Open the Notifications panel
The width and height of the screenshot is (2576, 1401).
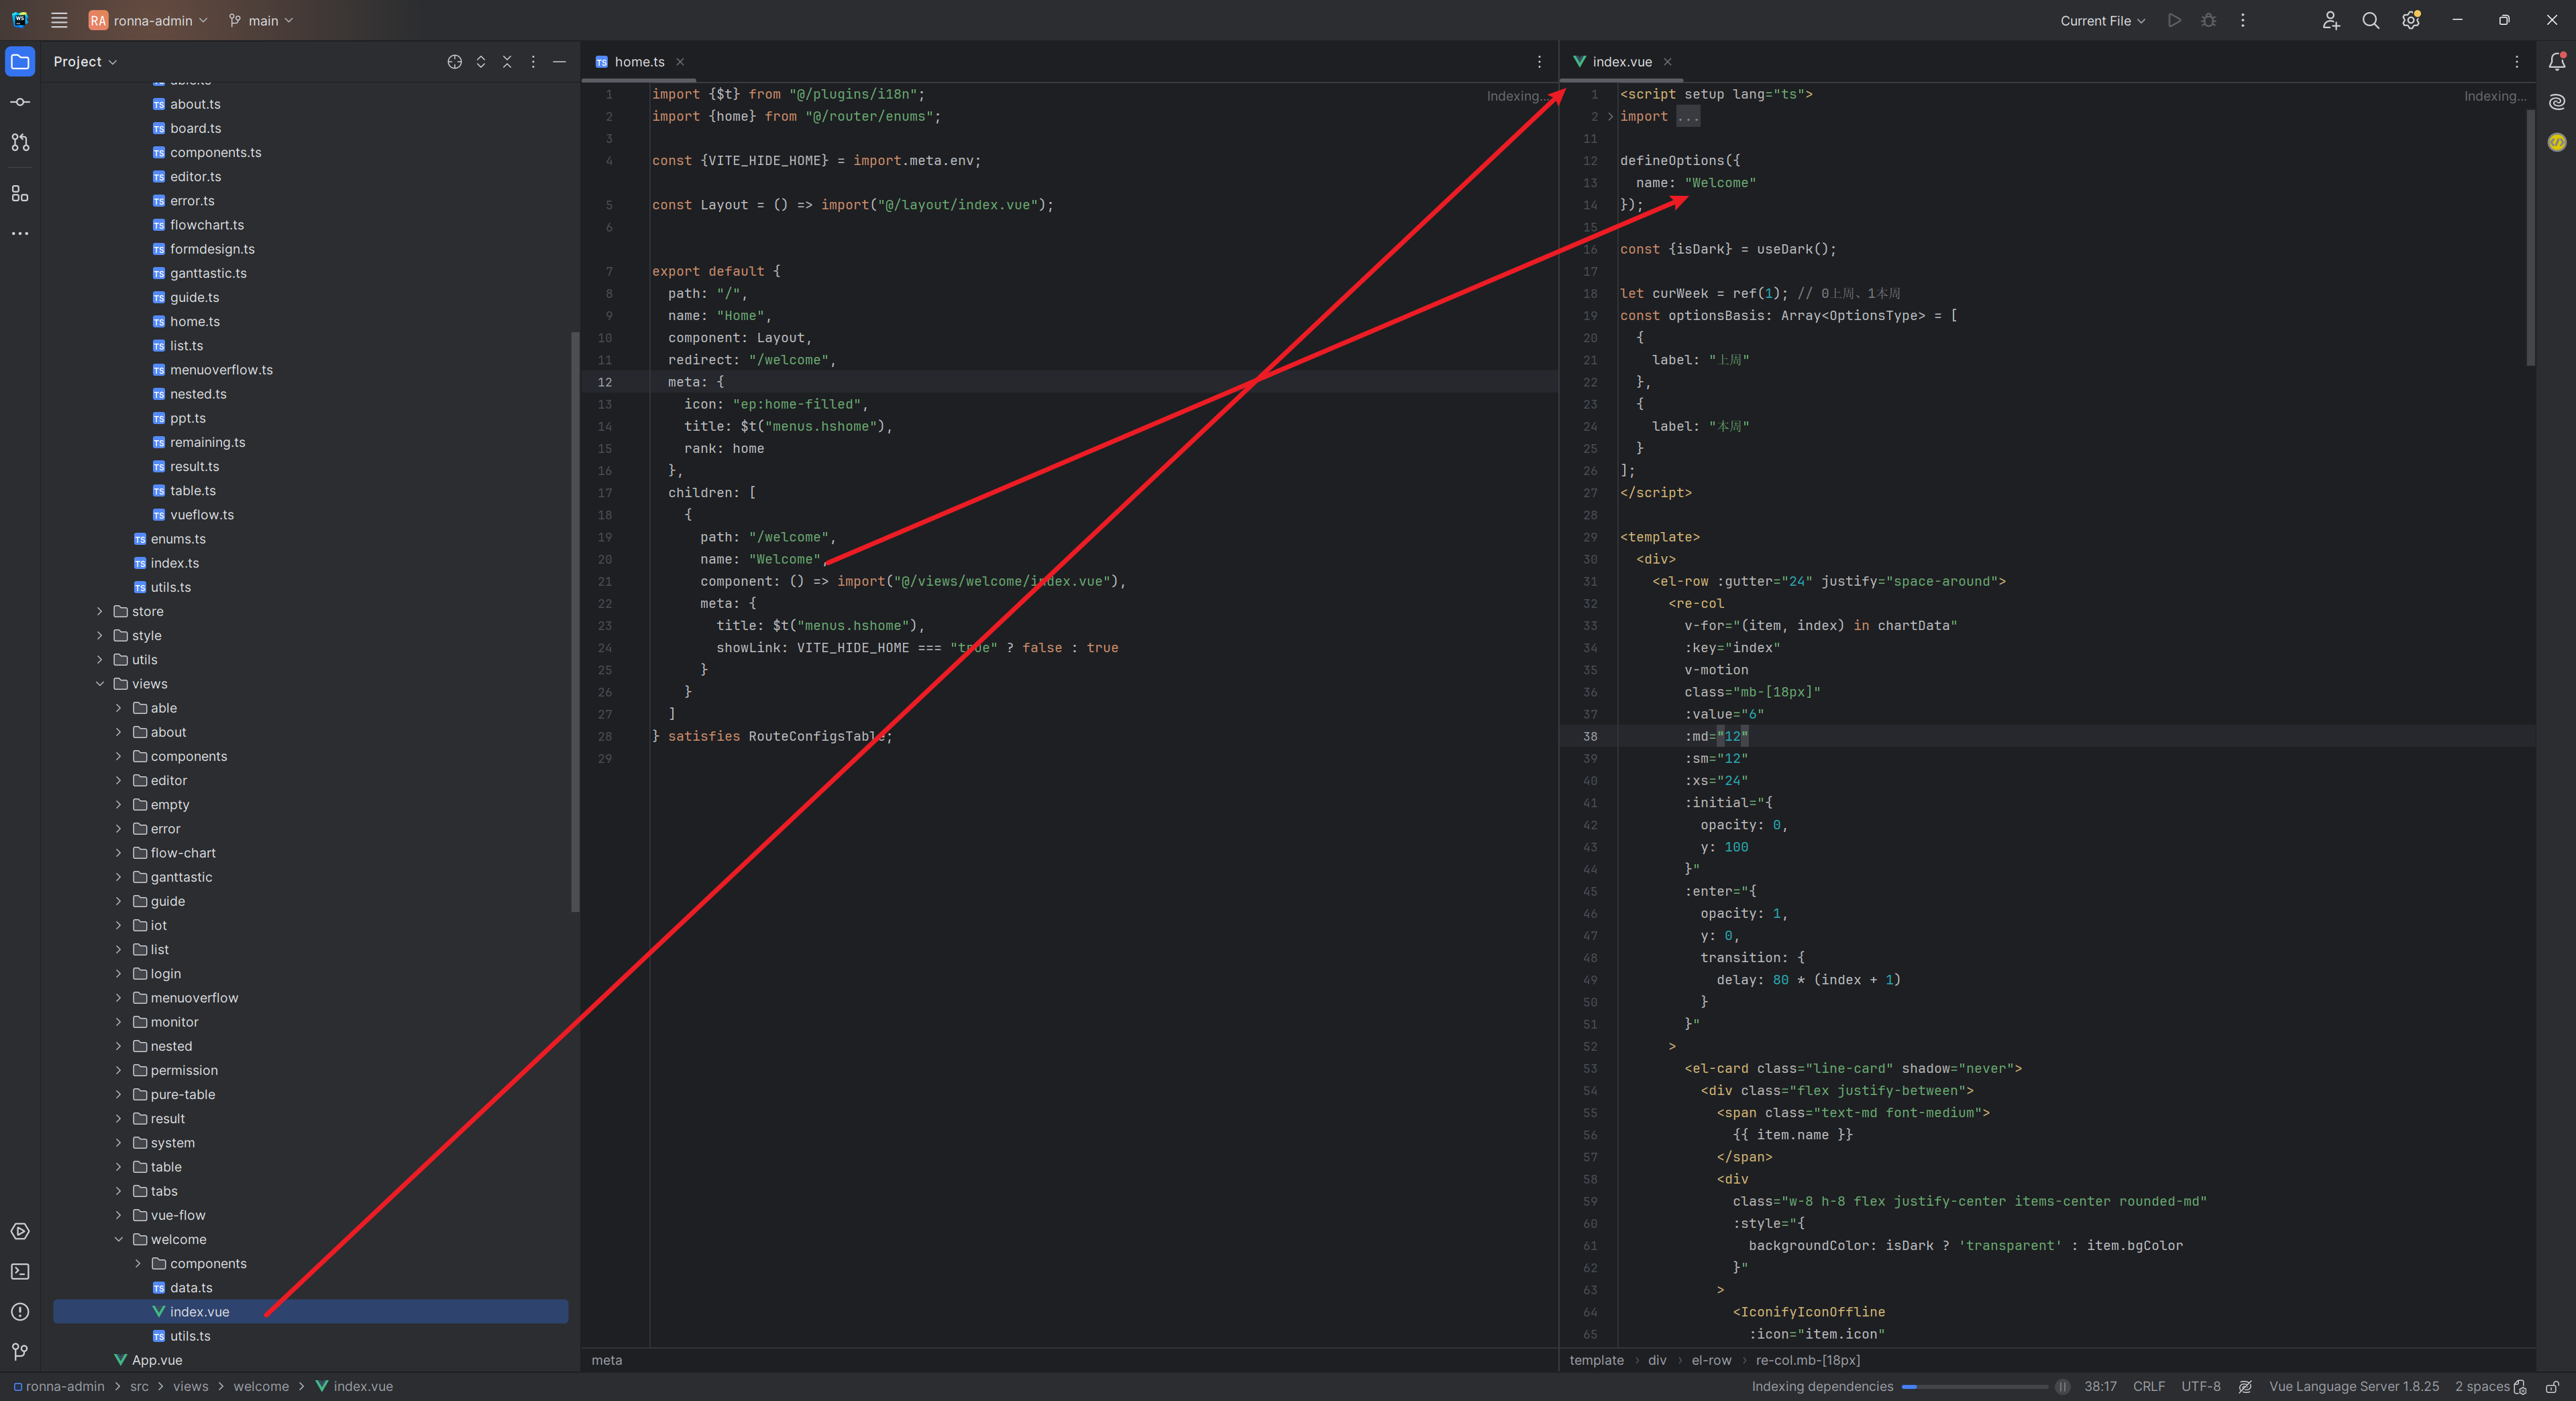coord(2557,62)
